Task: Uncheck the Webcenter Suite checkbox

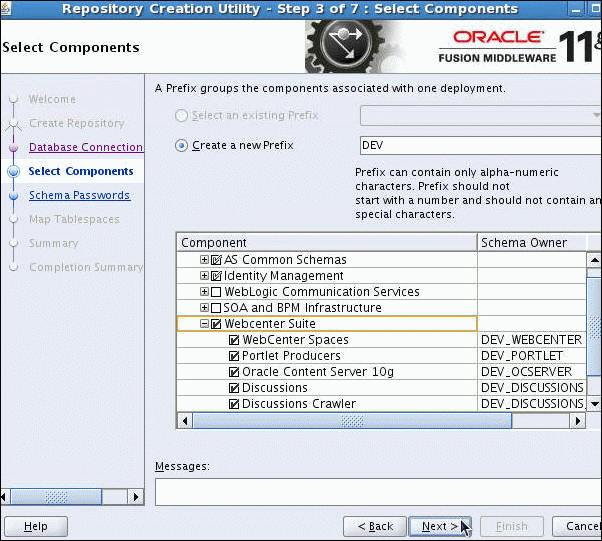Action: (x=216, y=324)
